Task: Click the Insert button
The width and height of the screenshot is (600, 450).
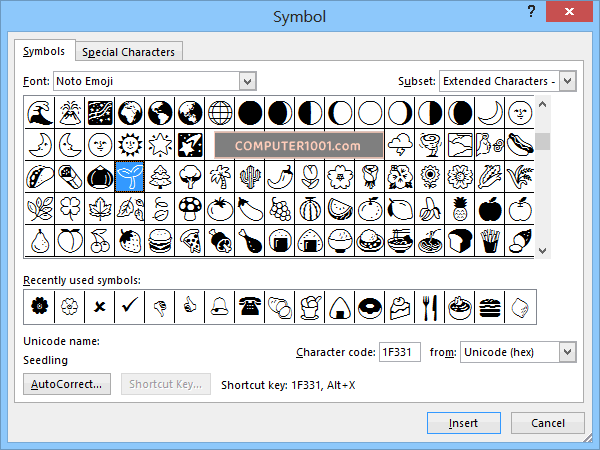Action: point(463,423)
